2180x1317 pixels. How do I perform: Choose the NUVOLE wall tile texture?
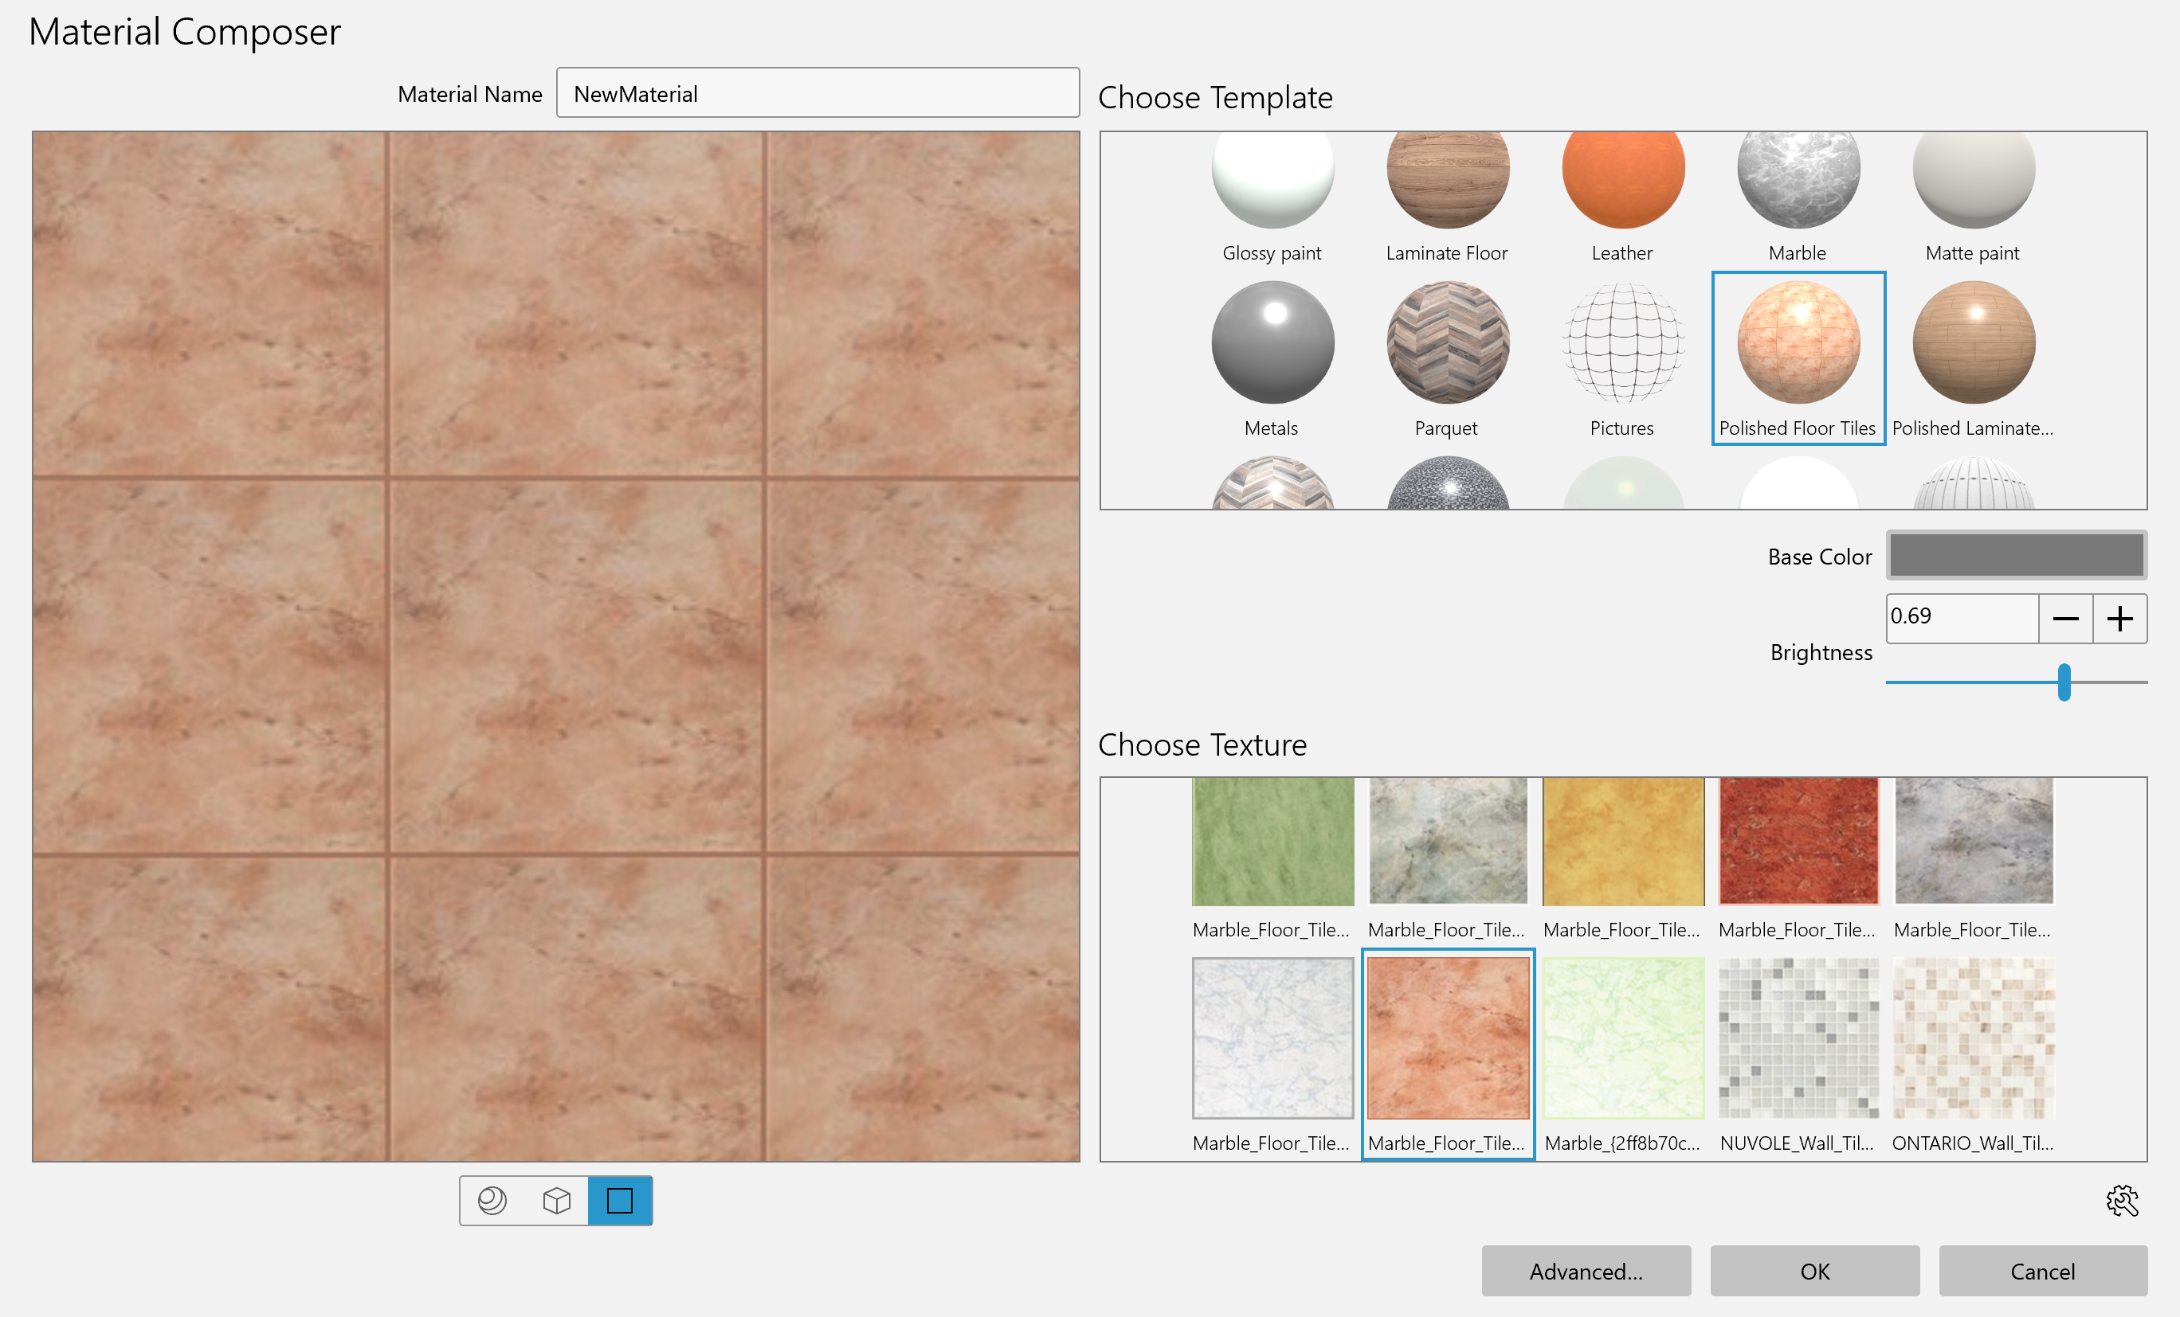click(x=1797, y=1038)
